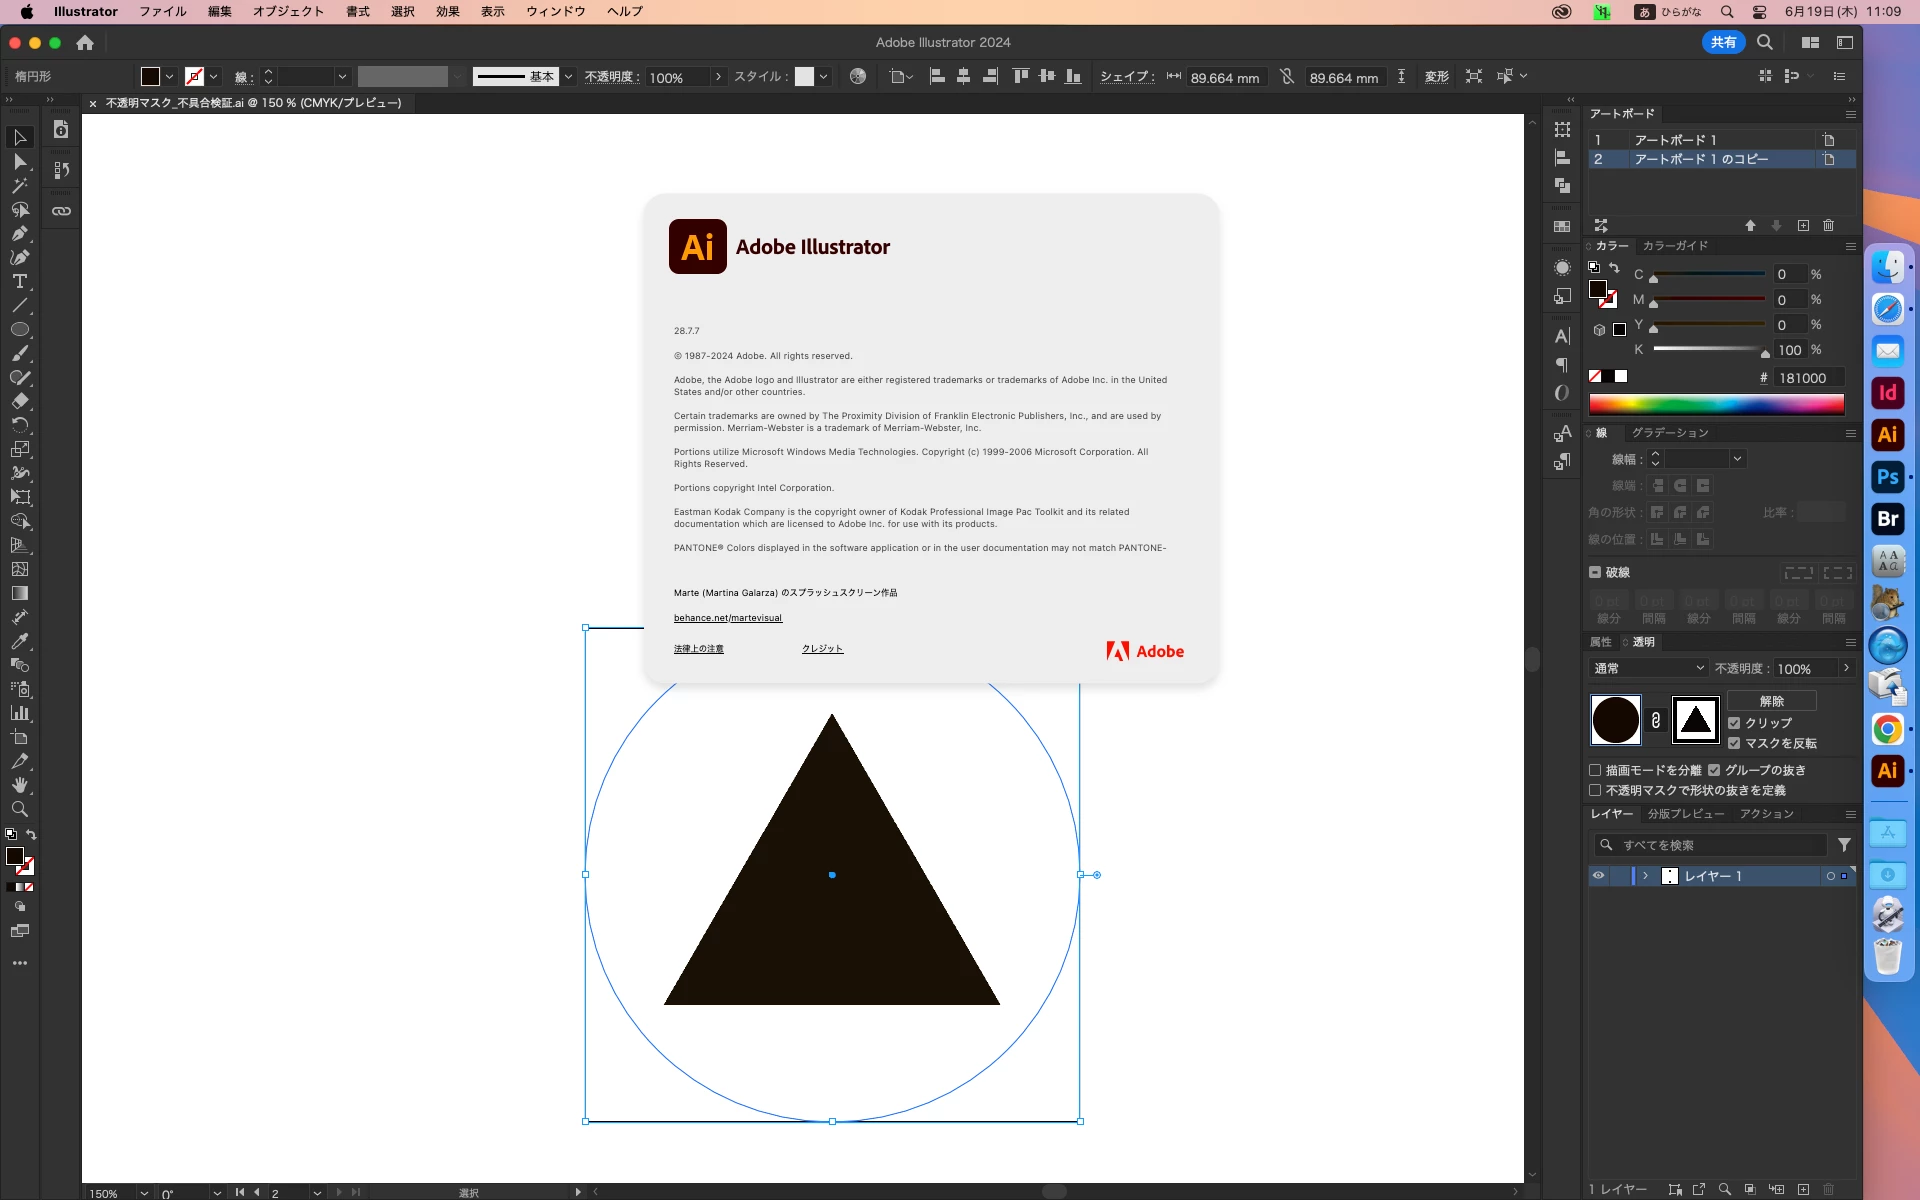1920x1200 pixels.
Task: Click the color spectrum bar in the カラー panel
Action: pos(1716,404)
